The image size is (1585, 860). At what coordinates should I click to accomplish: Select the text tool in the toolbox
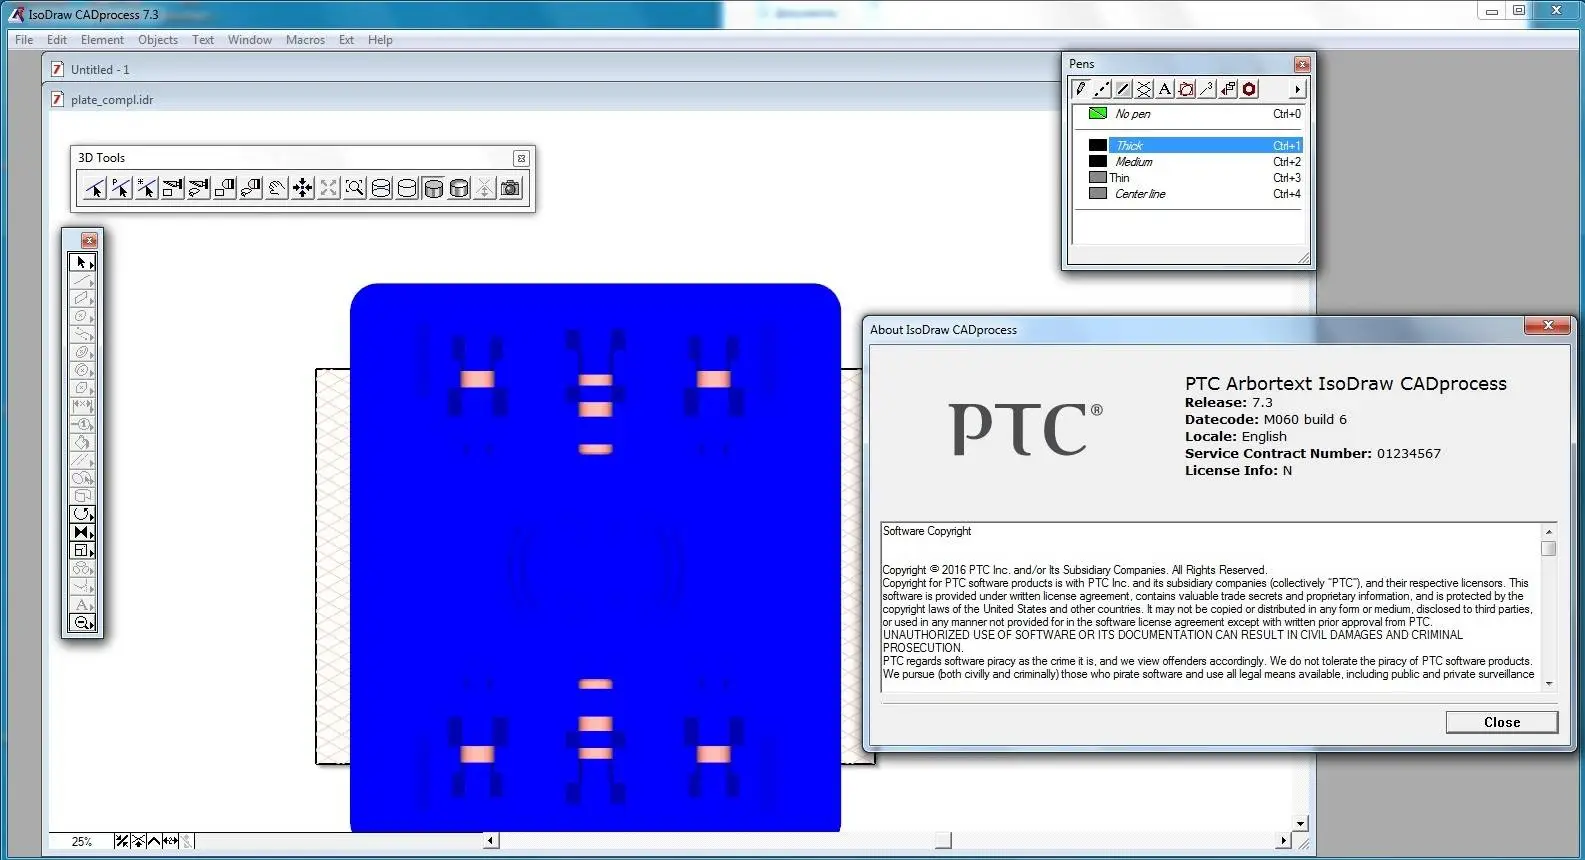(82, 604)
